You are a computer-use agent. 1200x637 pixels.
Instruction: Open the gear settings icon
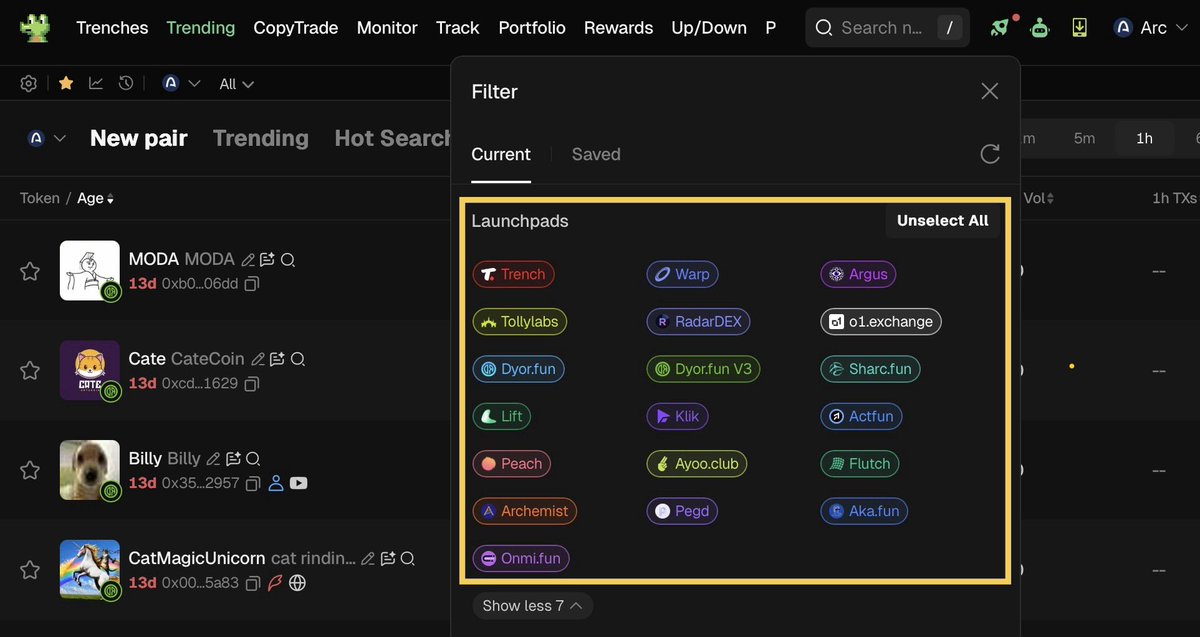click(29, 84)
